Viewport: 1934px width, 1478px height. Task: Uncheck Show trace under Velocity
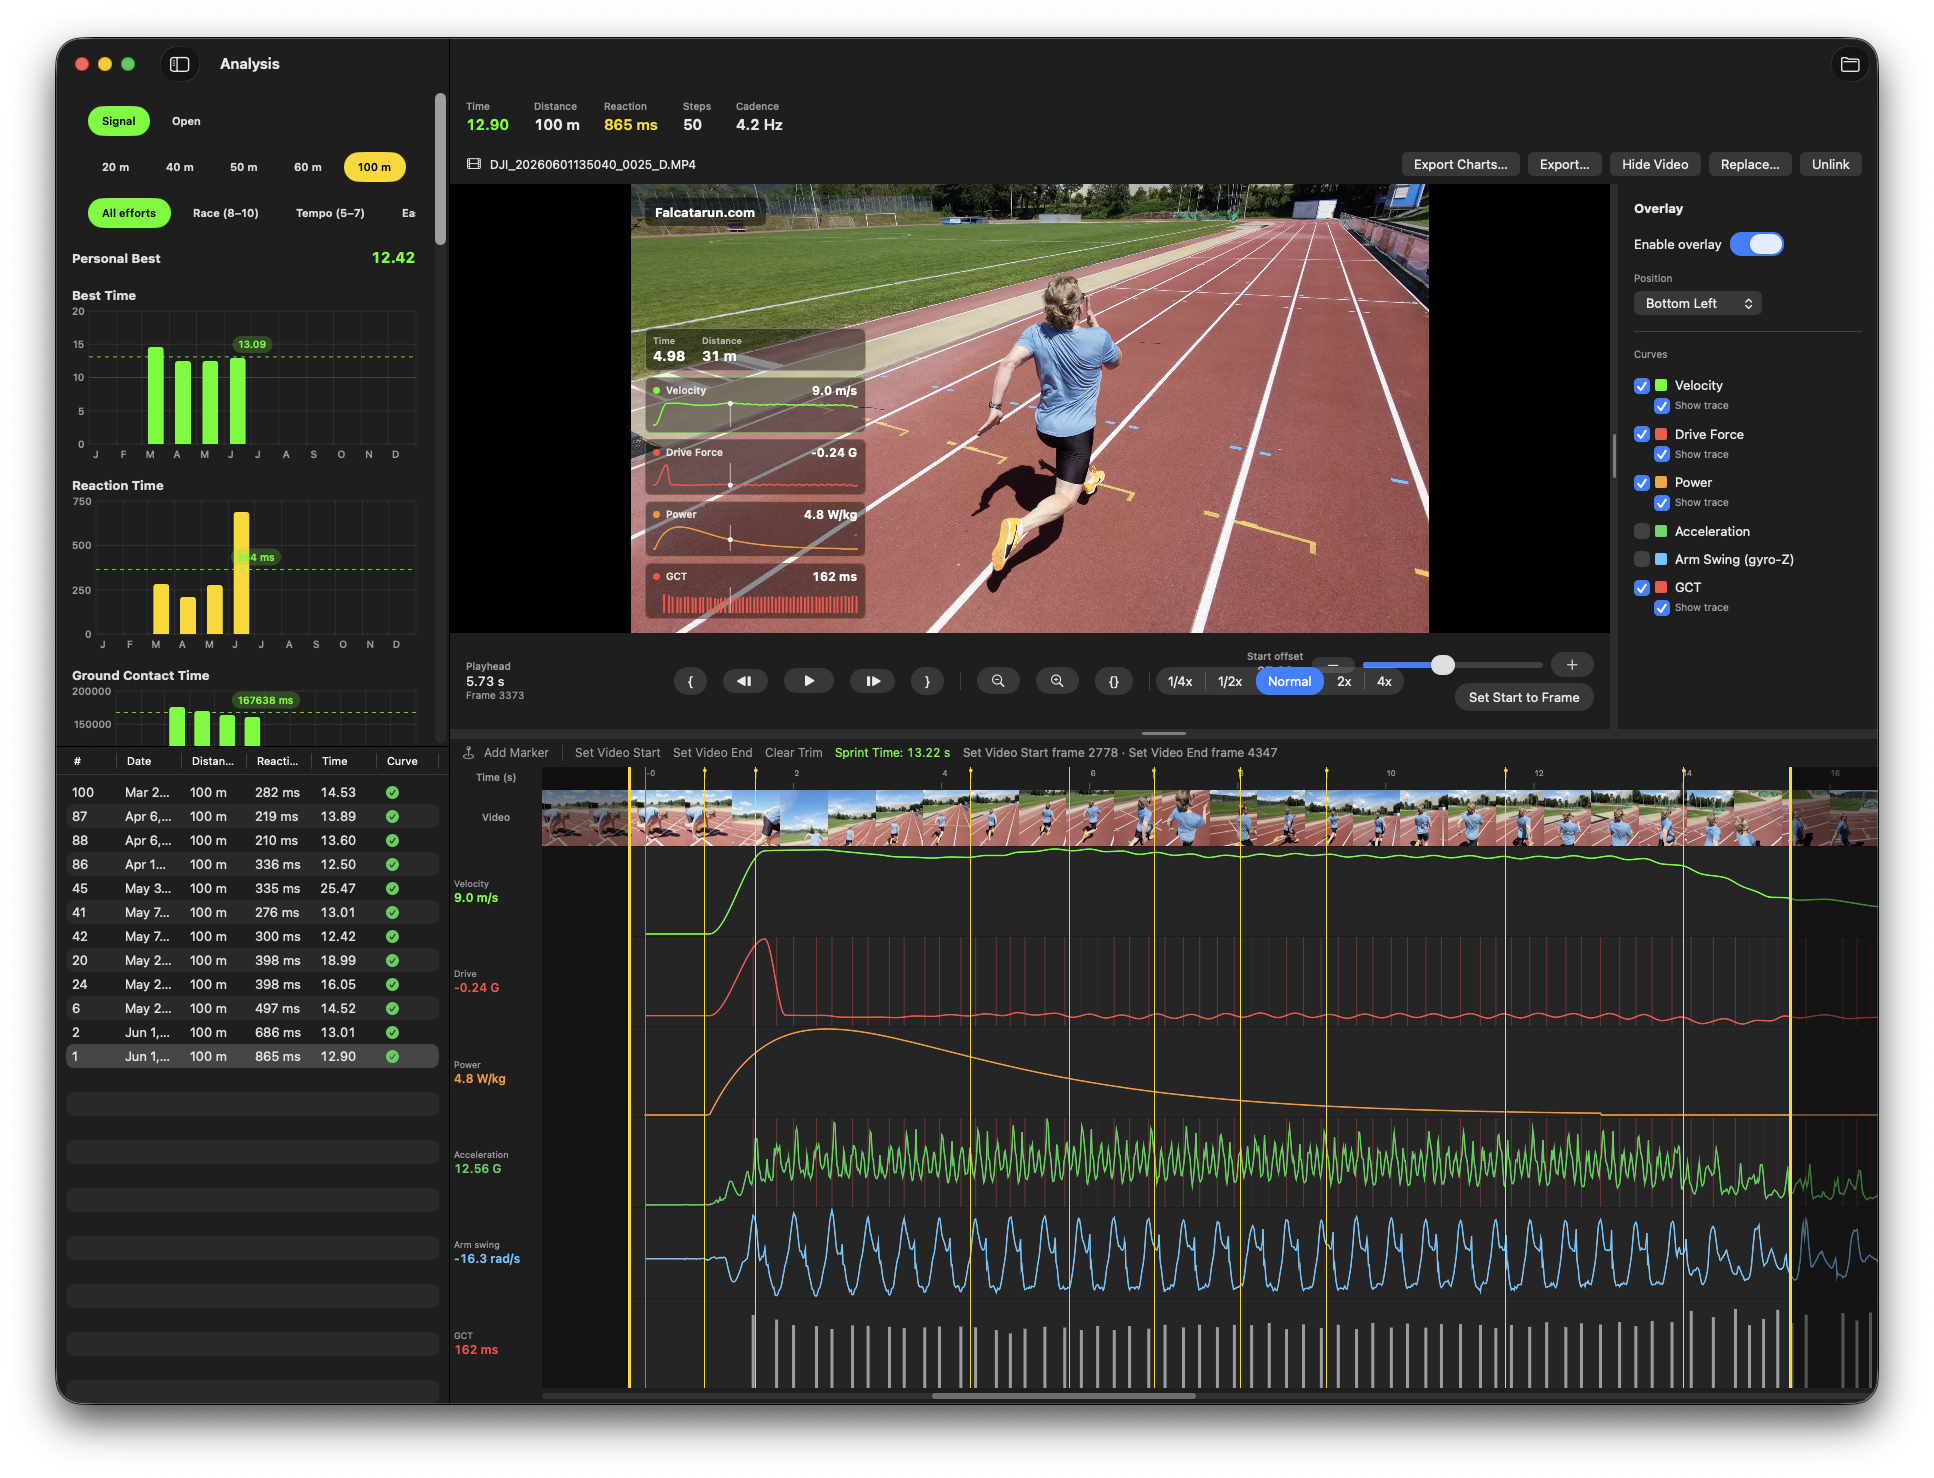(1662, 406)
